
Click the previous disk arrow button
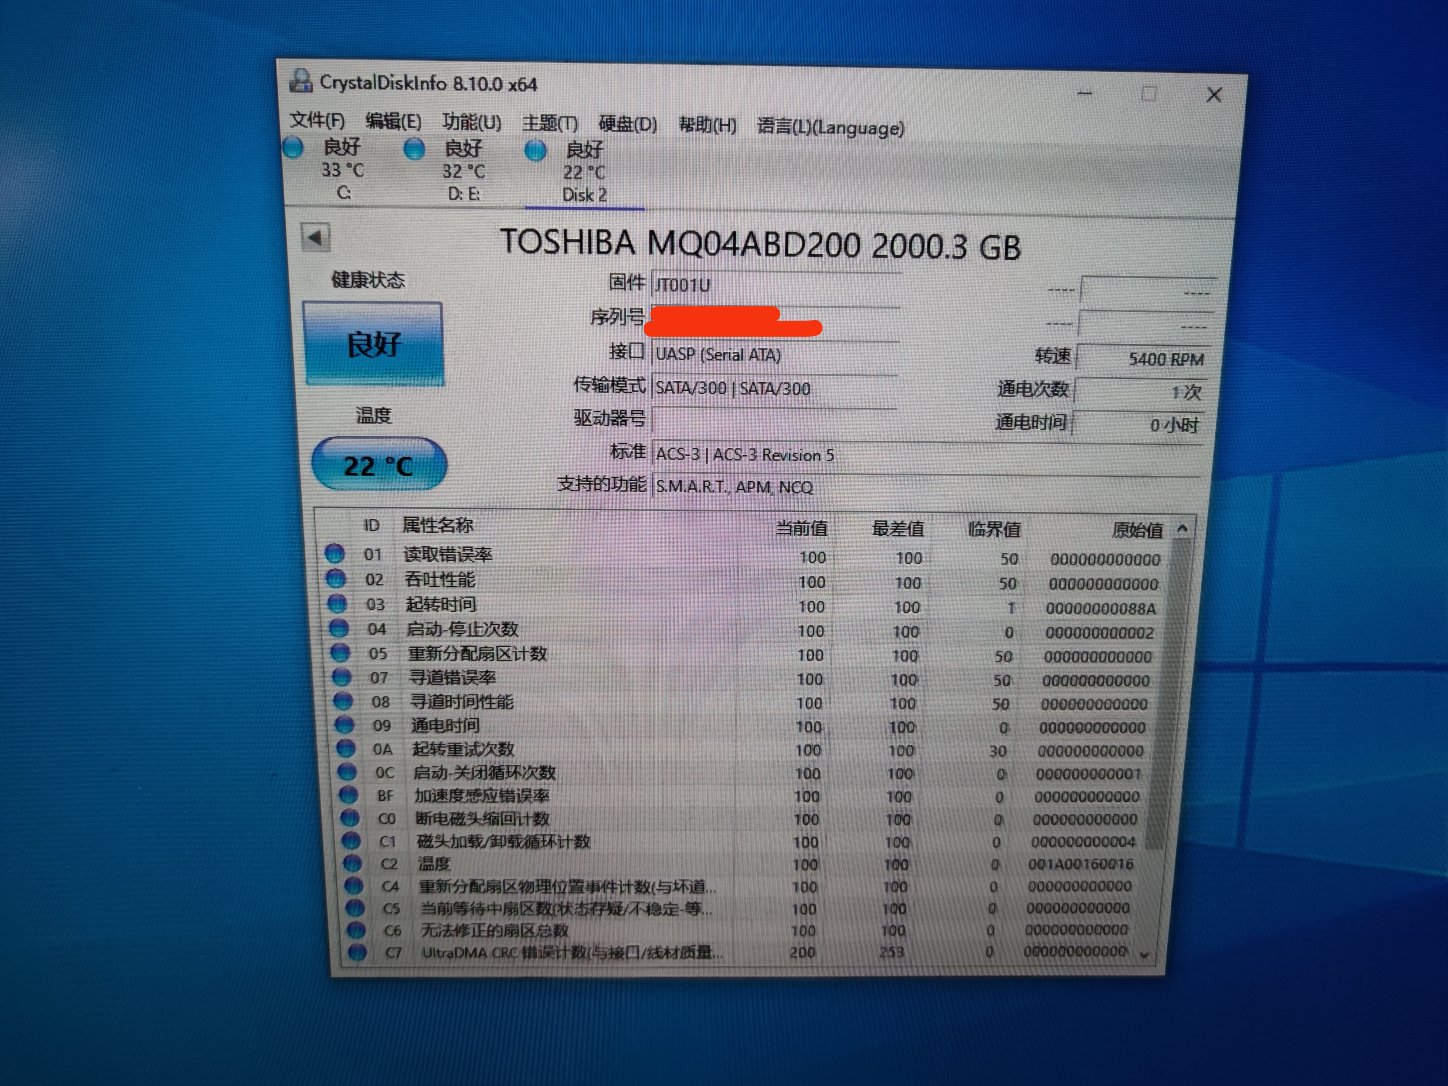tap(316, 238)
